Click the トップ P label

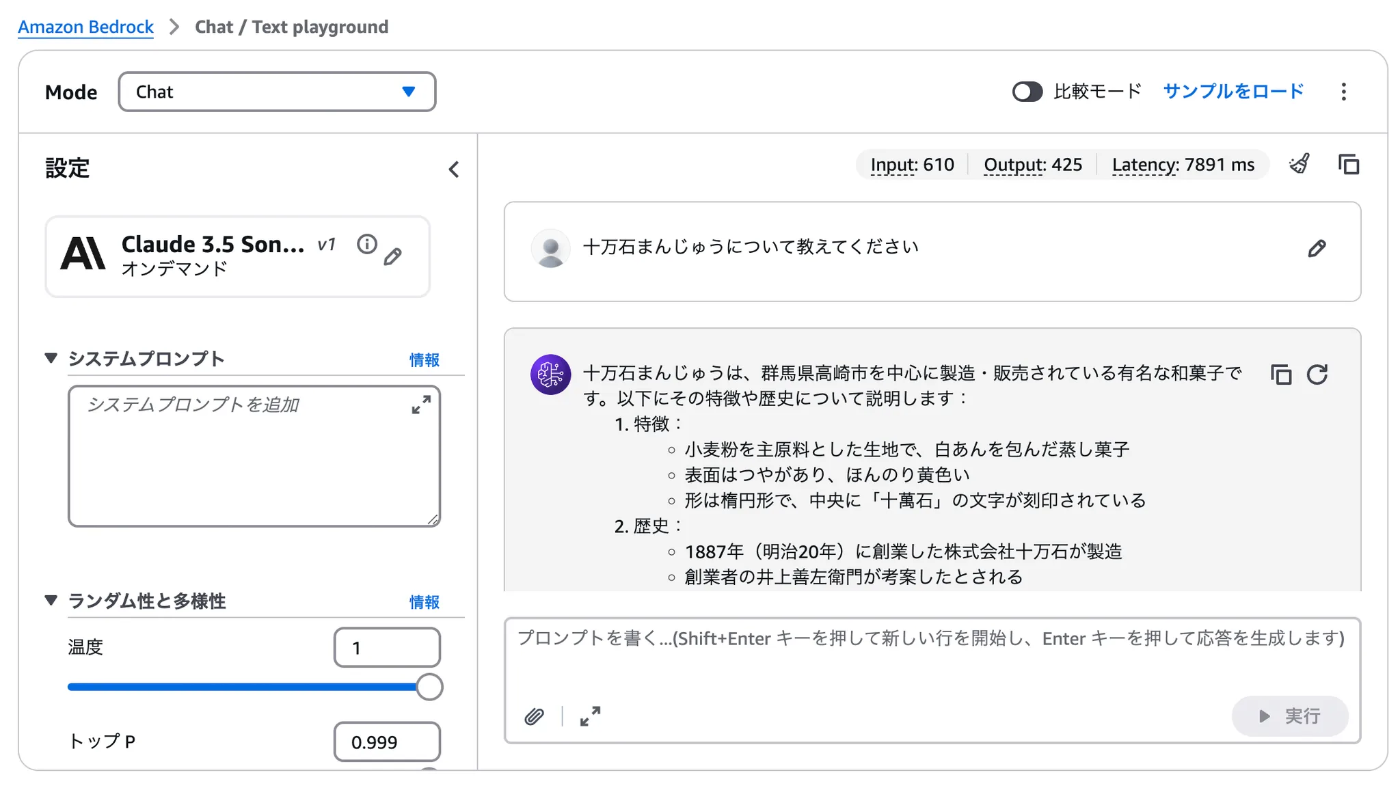101,742
